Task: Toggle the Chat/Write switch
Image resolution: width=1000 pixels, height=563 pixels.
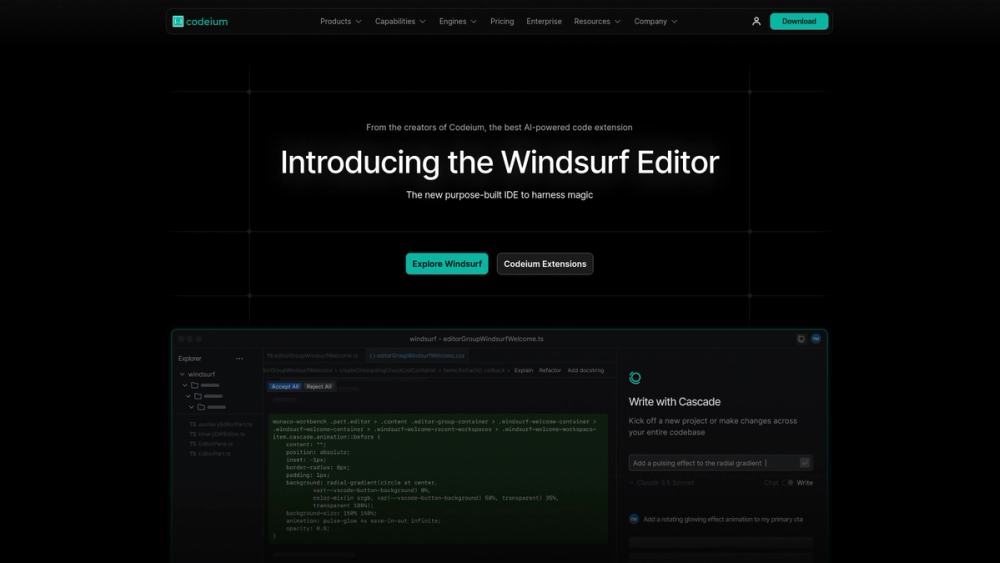Action: click(x=788, y=483)
